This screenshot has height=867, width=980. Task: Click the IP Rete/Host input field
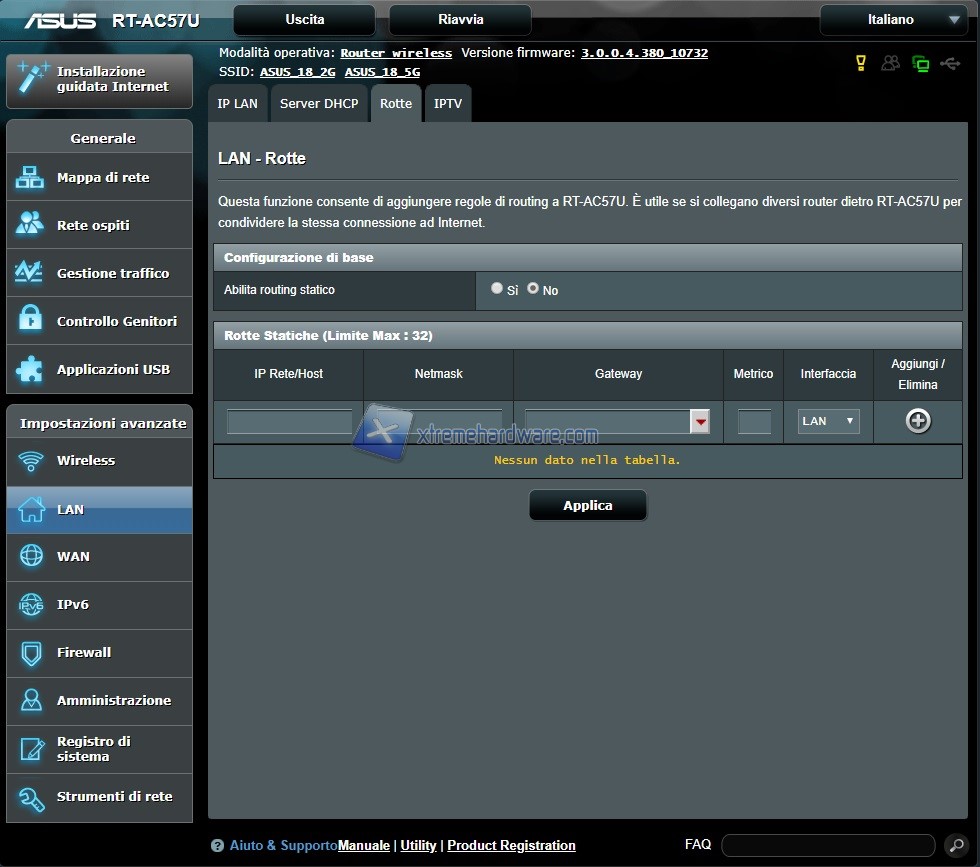[x=289, y=422]
